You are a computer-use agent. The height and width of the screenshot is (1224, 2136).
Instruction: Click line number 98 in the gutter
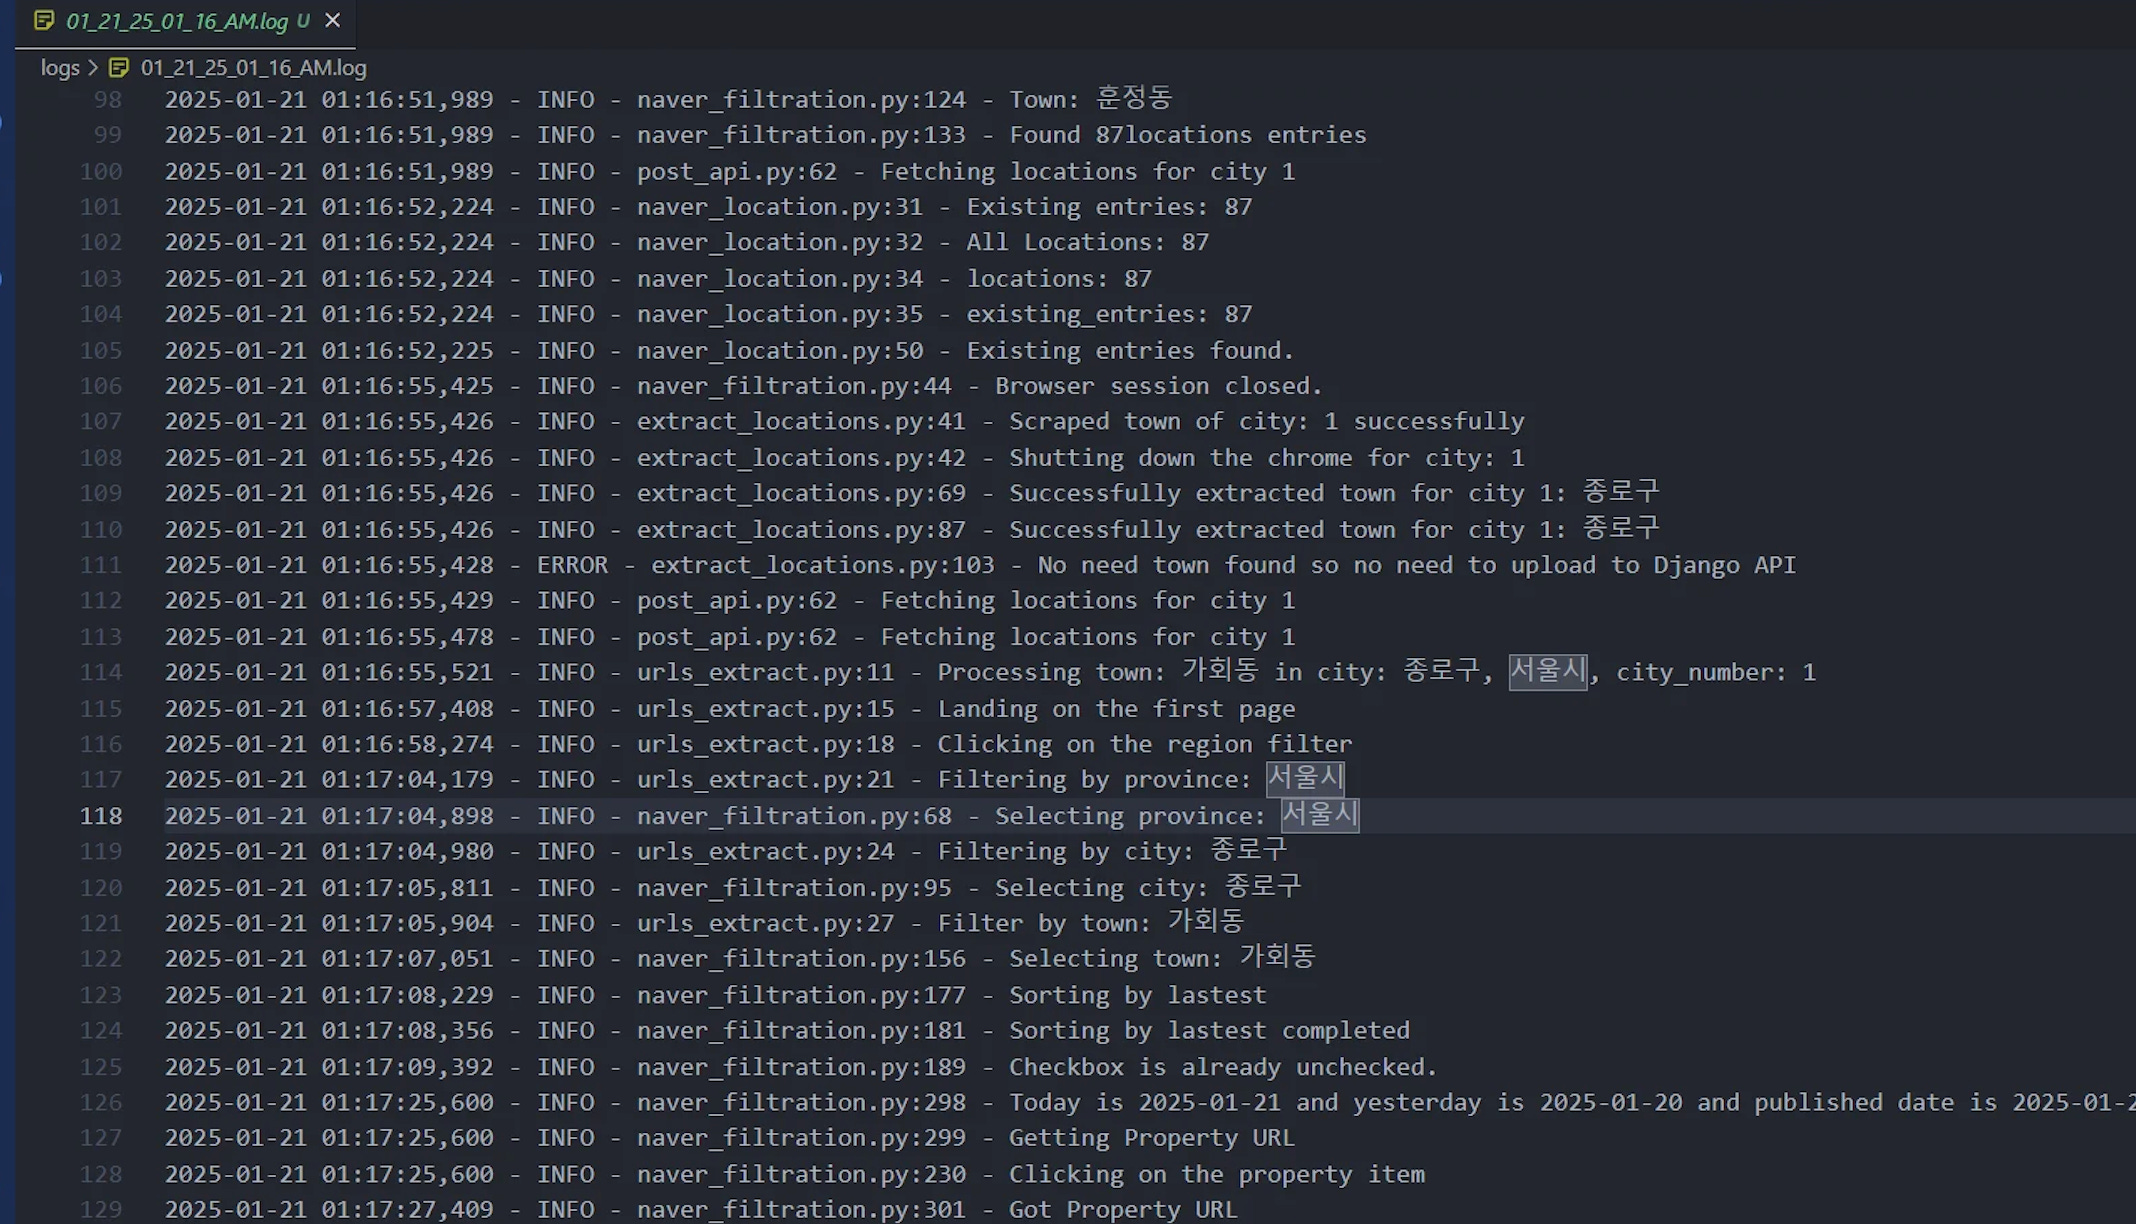click(107, 100)
